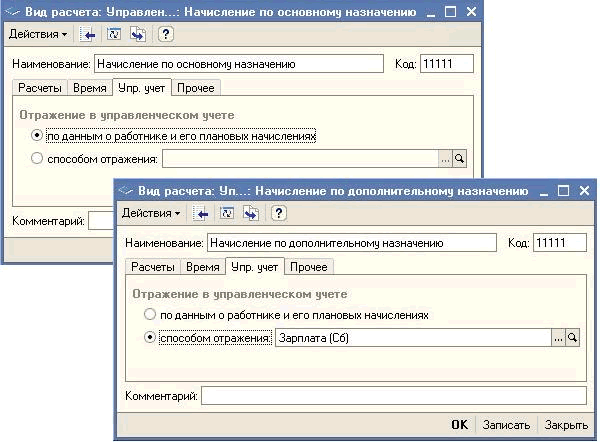Select 'способом отражения' radio in the back window

[x=38, y=159]
